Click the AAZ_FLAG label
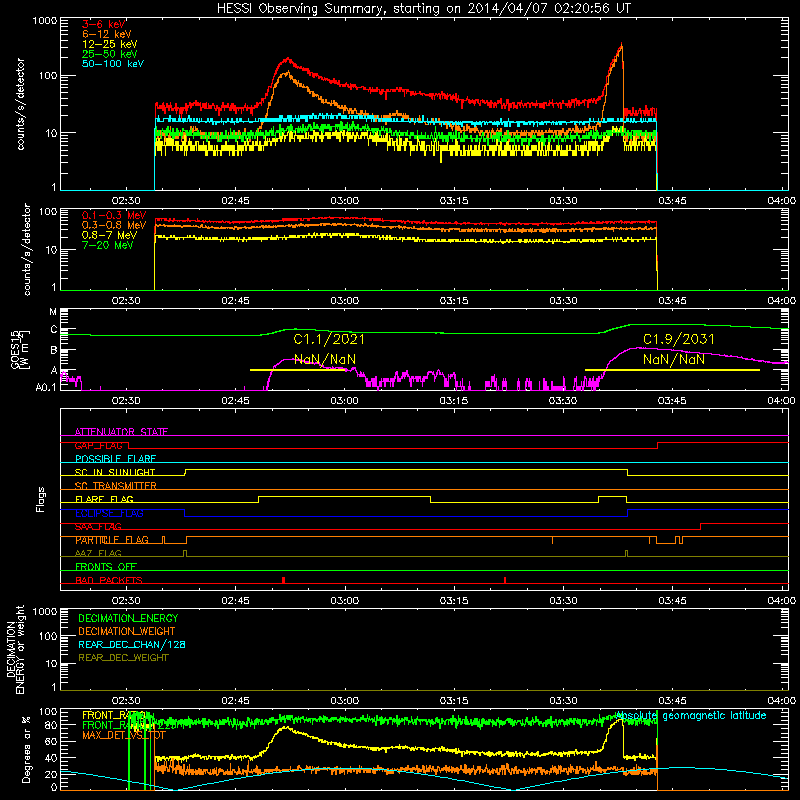Image resolution: width=800 pixels, height=800 pixels. (x=98, y=553)
